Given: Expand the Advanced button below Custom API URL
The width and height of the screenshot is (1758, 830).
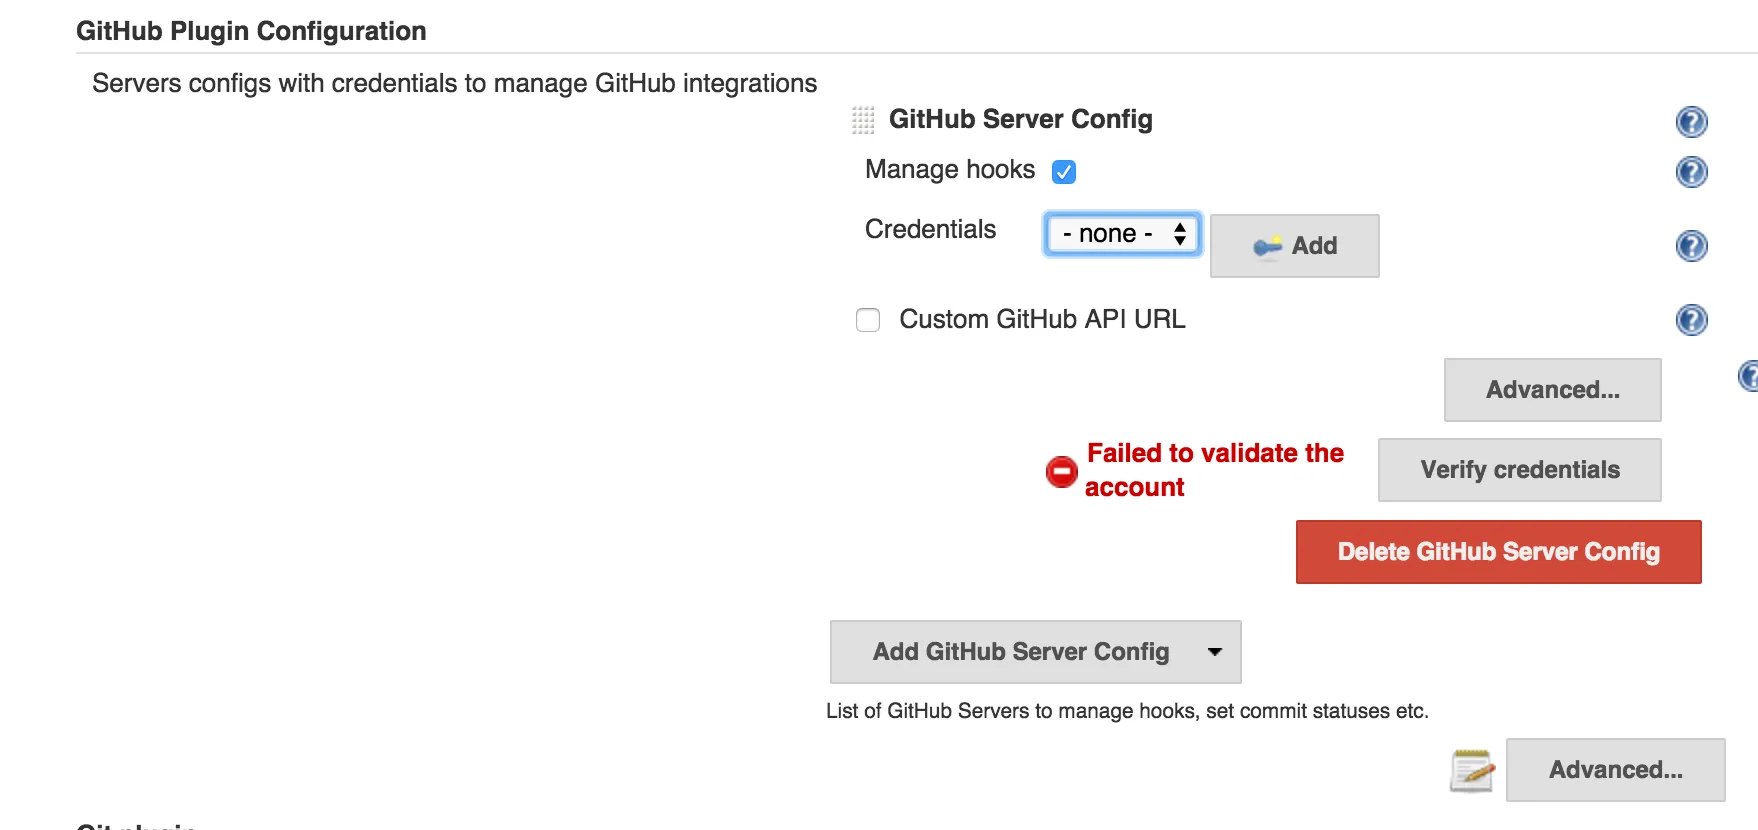Looking at the screenshot, I should 1552,390.
